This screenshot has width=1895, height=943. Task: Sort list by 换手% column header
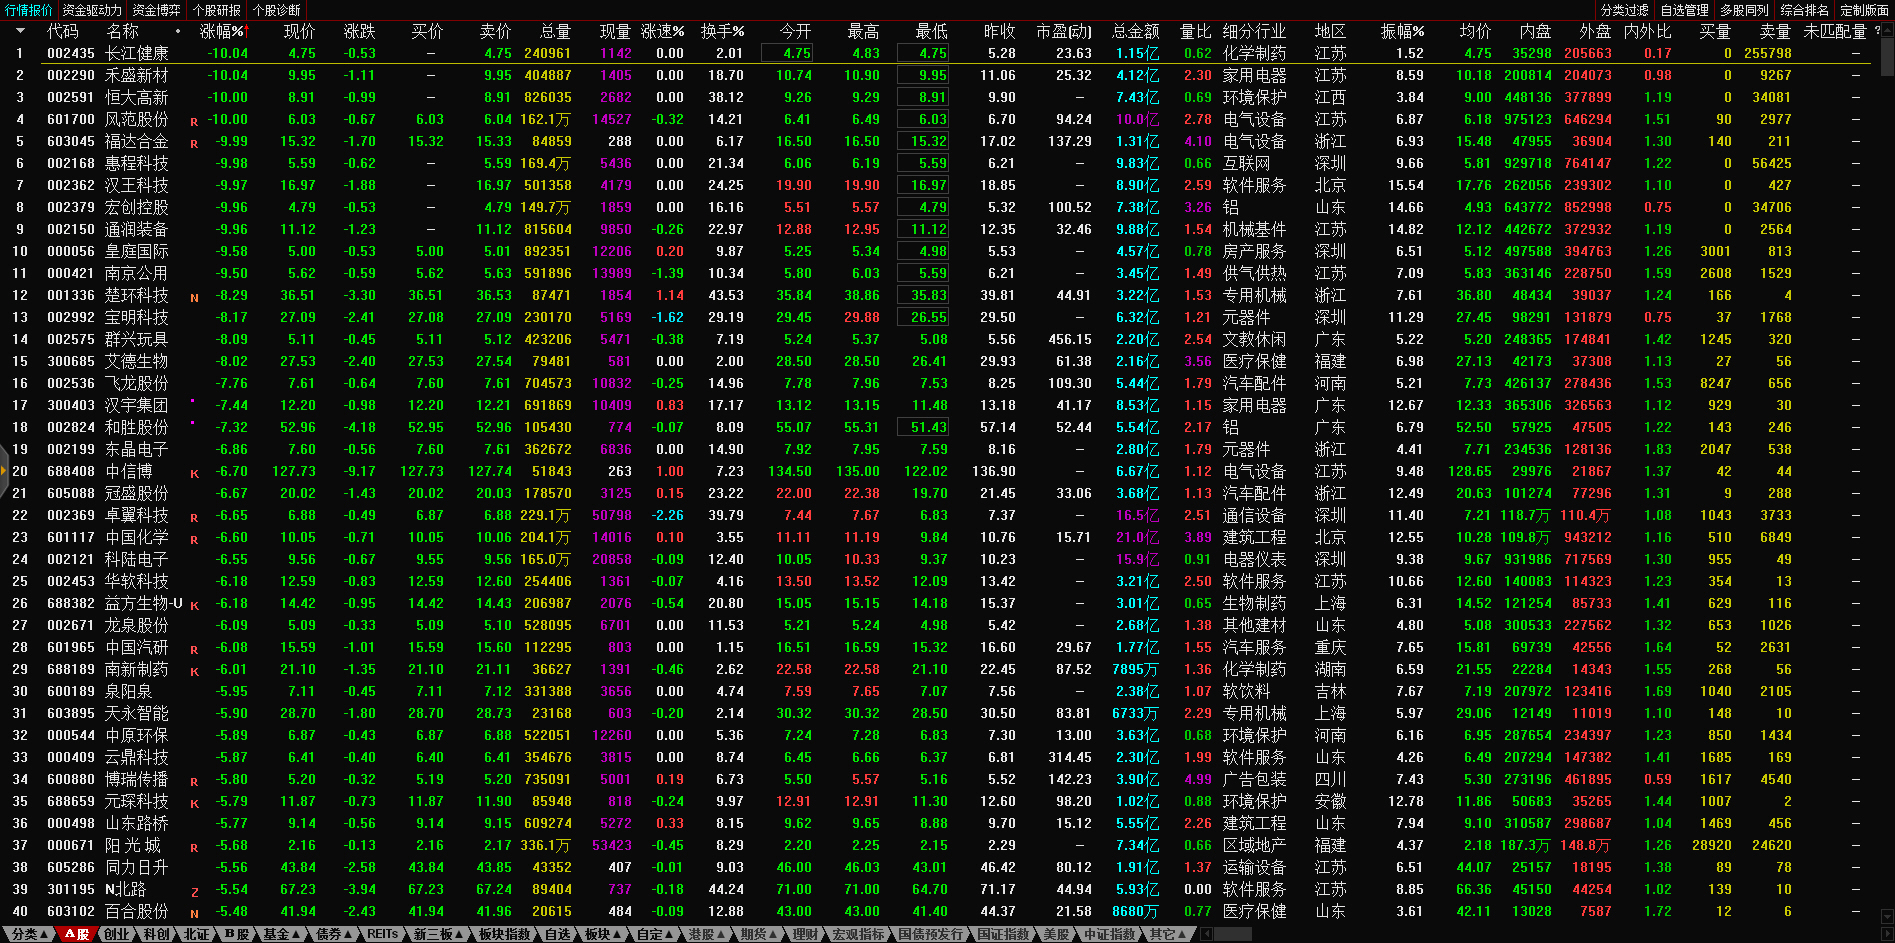(x=722, y=31)
